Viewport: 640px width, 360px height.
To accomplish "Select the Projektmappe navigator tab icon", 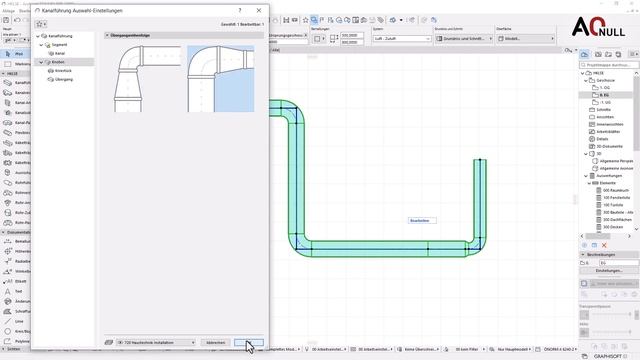I will click(584, 54).
